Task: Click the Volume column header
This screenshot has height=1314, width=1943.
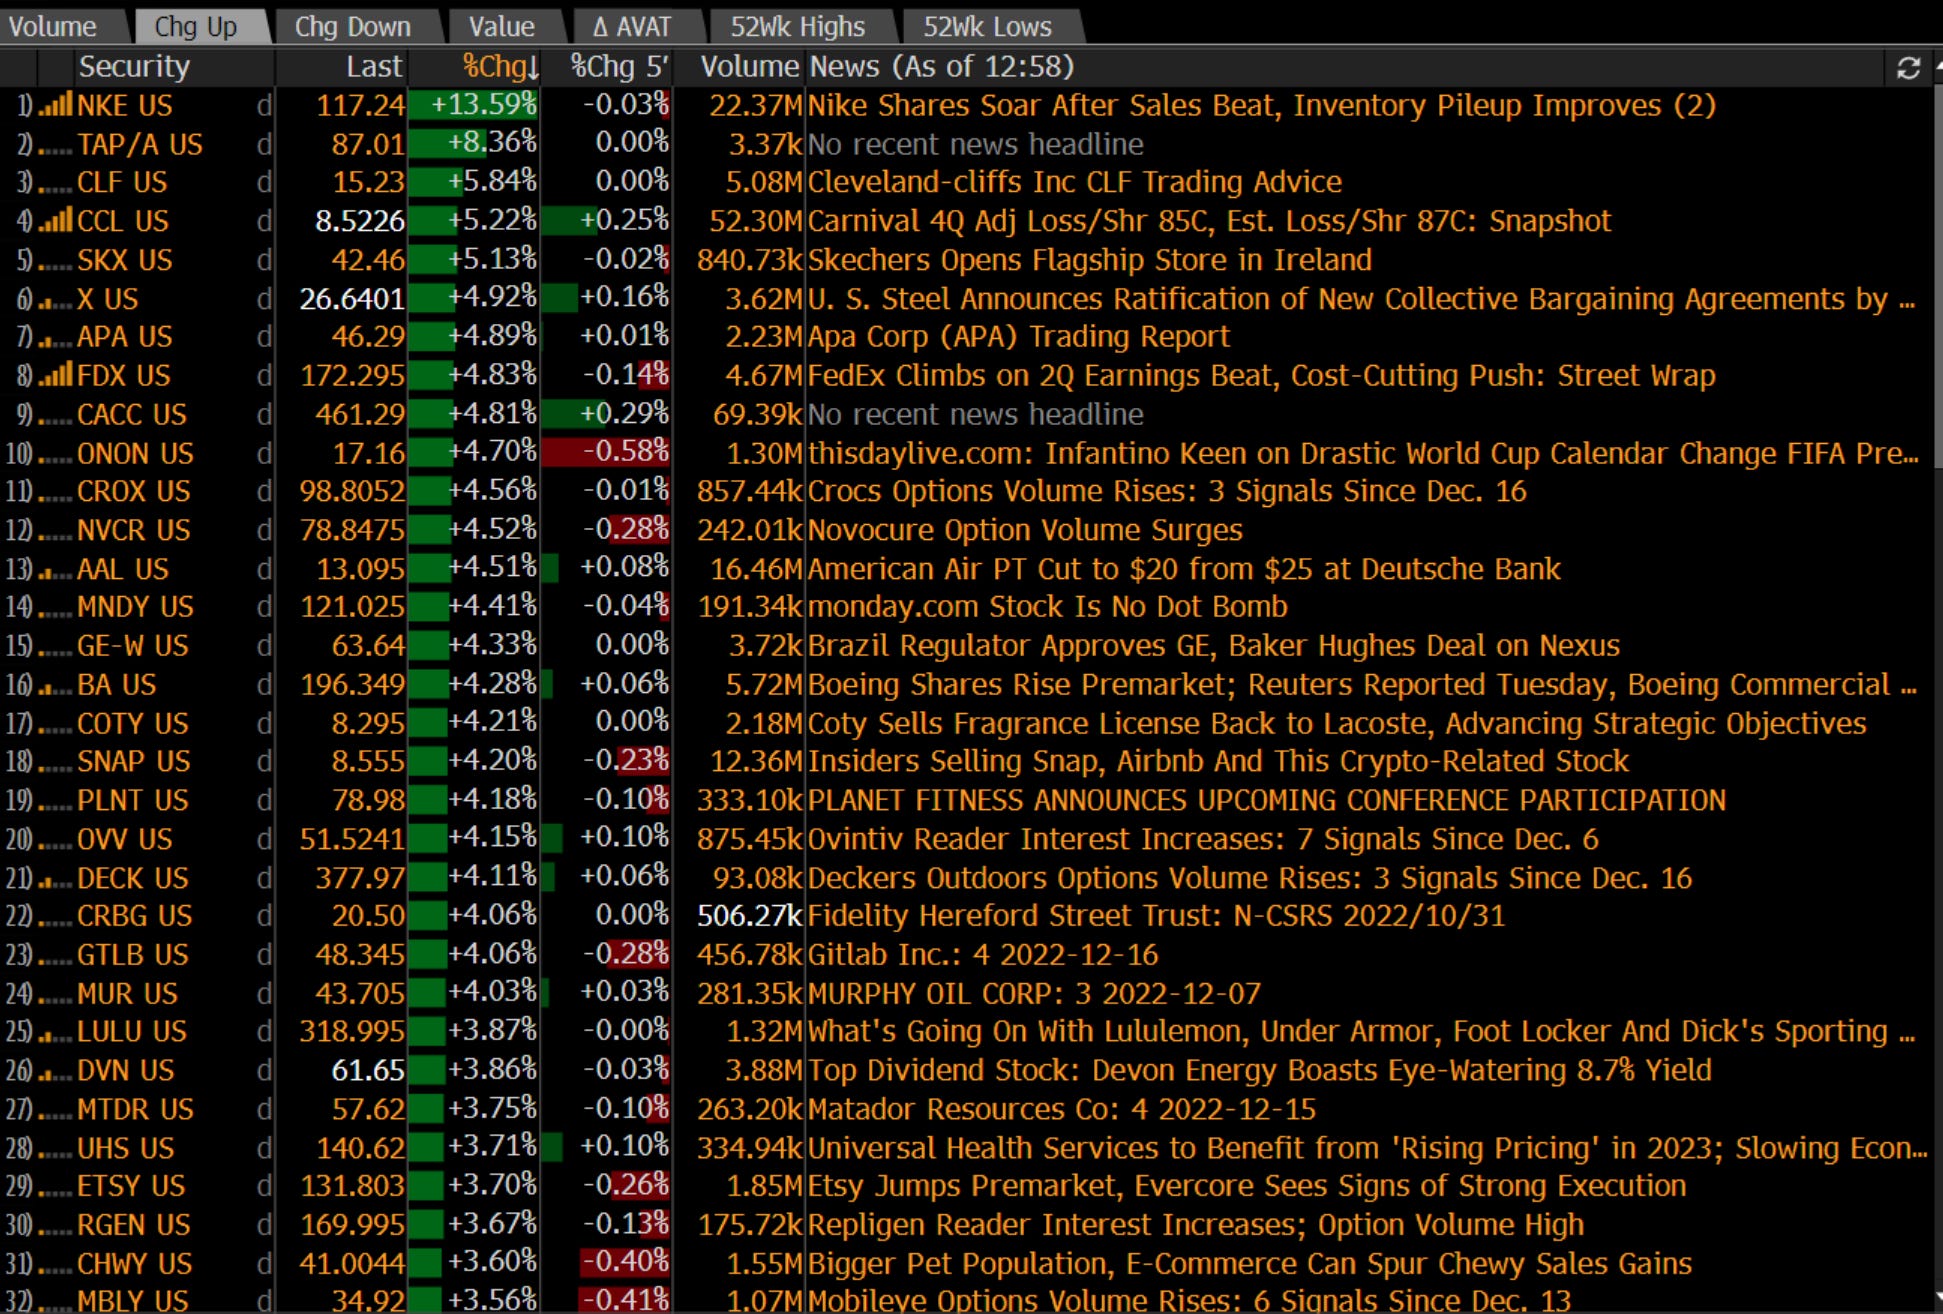Action: [749, 67]
